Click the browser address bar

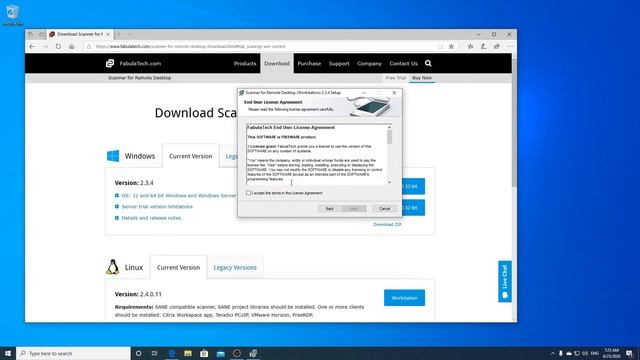click(x=261, y=47)
